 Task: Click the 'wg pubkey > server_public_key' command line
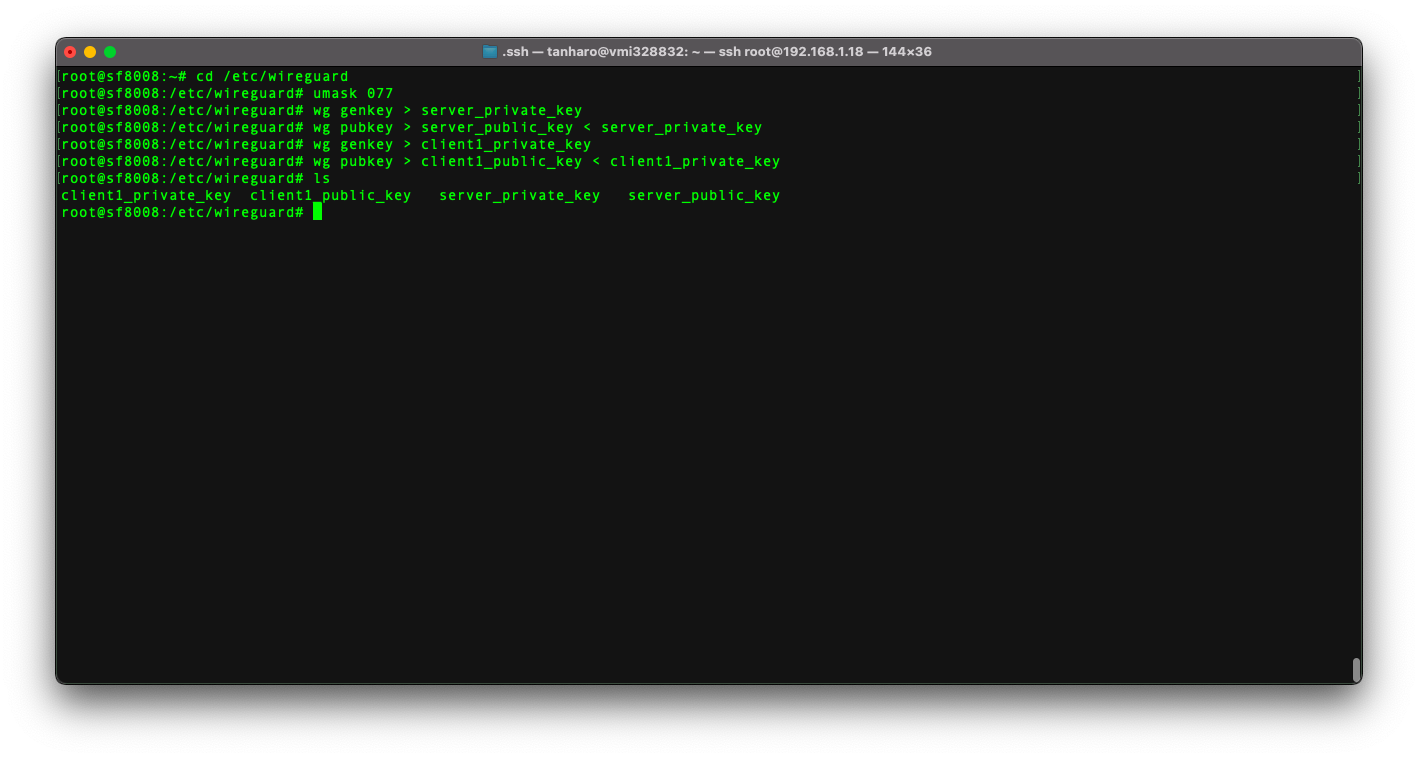[536, 127]
